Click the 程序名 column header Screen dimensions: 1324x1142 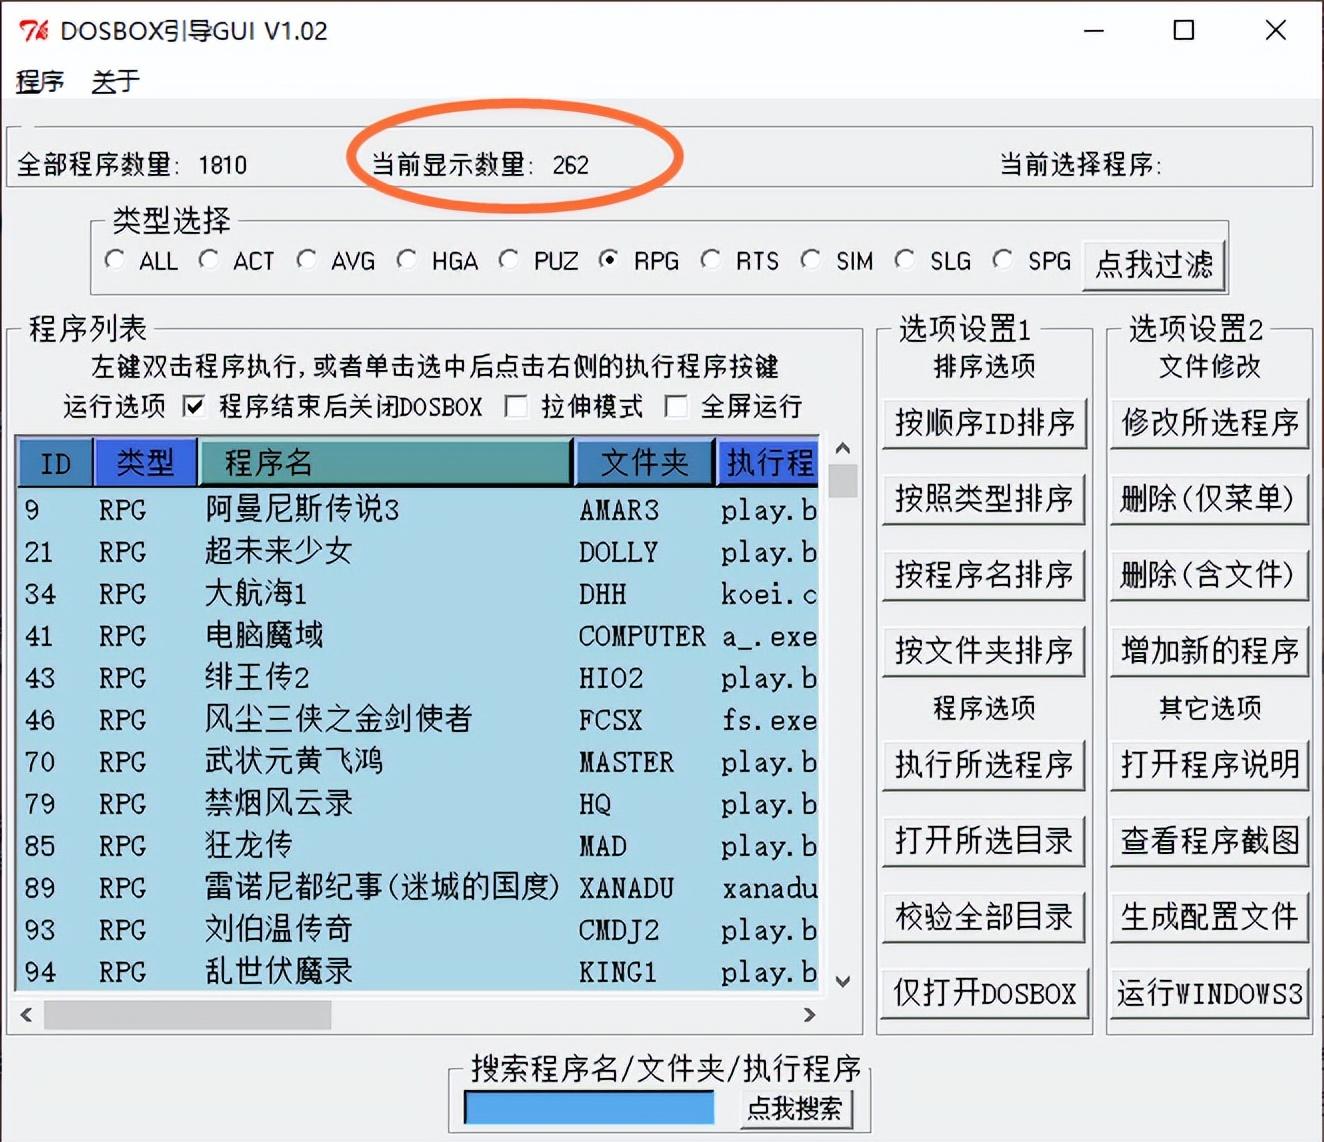tap(386, 463)
